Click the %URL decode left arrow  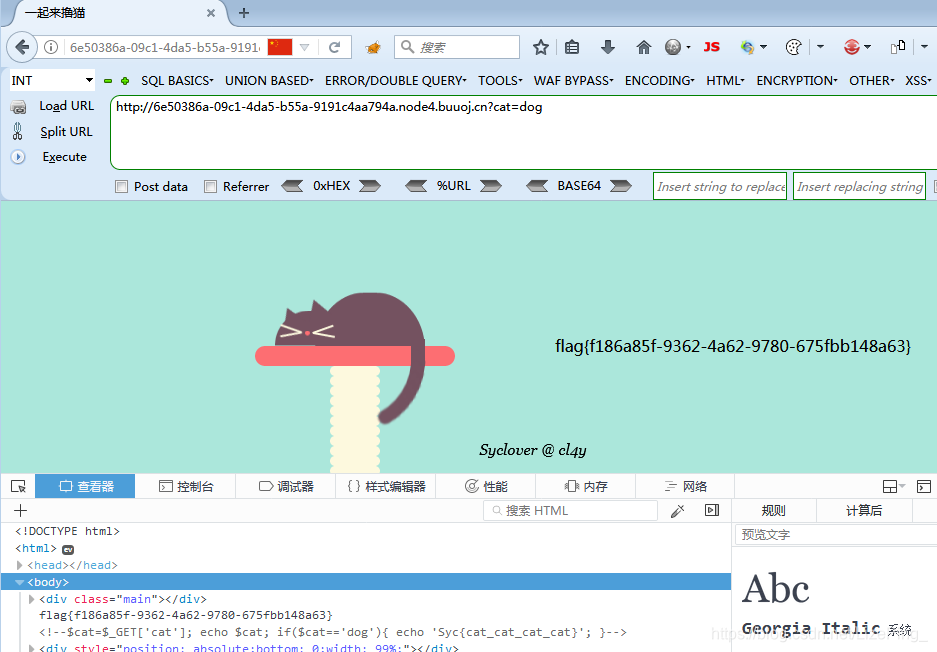coord(417,186)
